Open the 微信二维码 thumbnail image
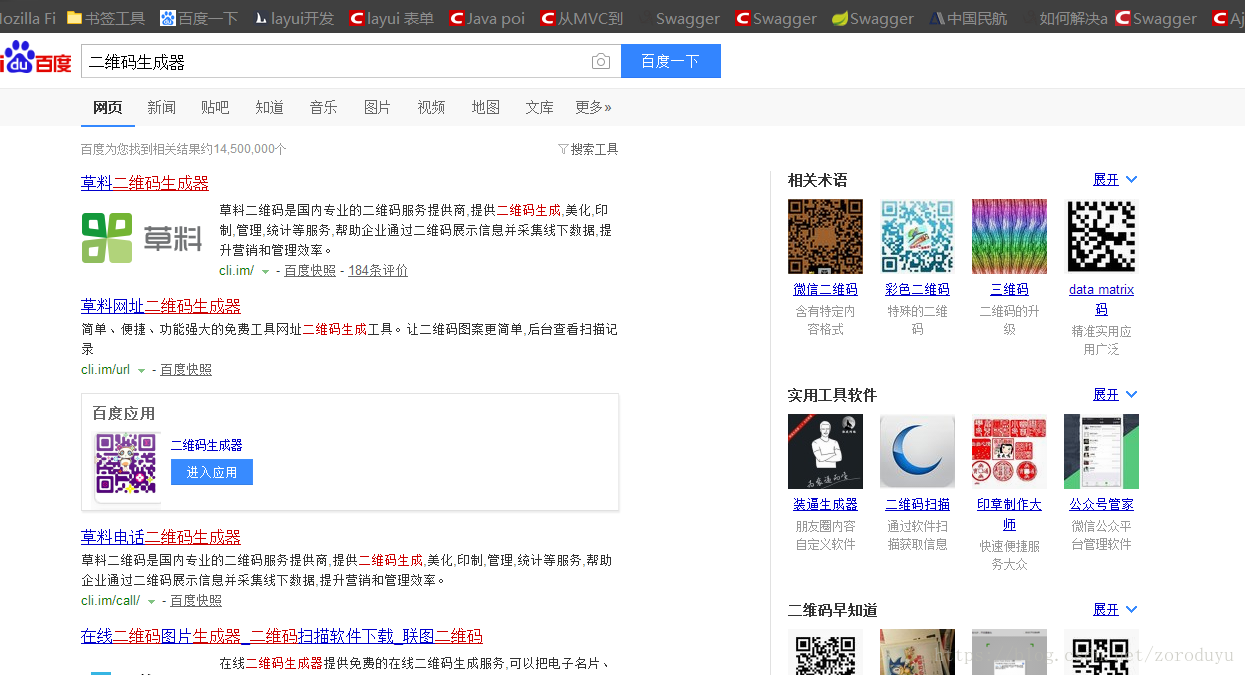The image size is (1245, 675). [x=825, y=236]
